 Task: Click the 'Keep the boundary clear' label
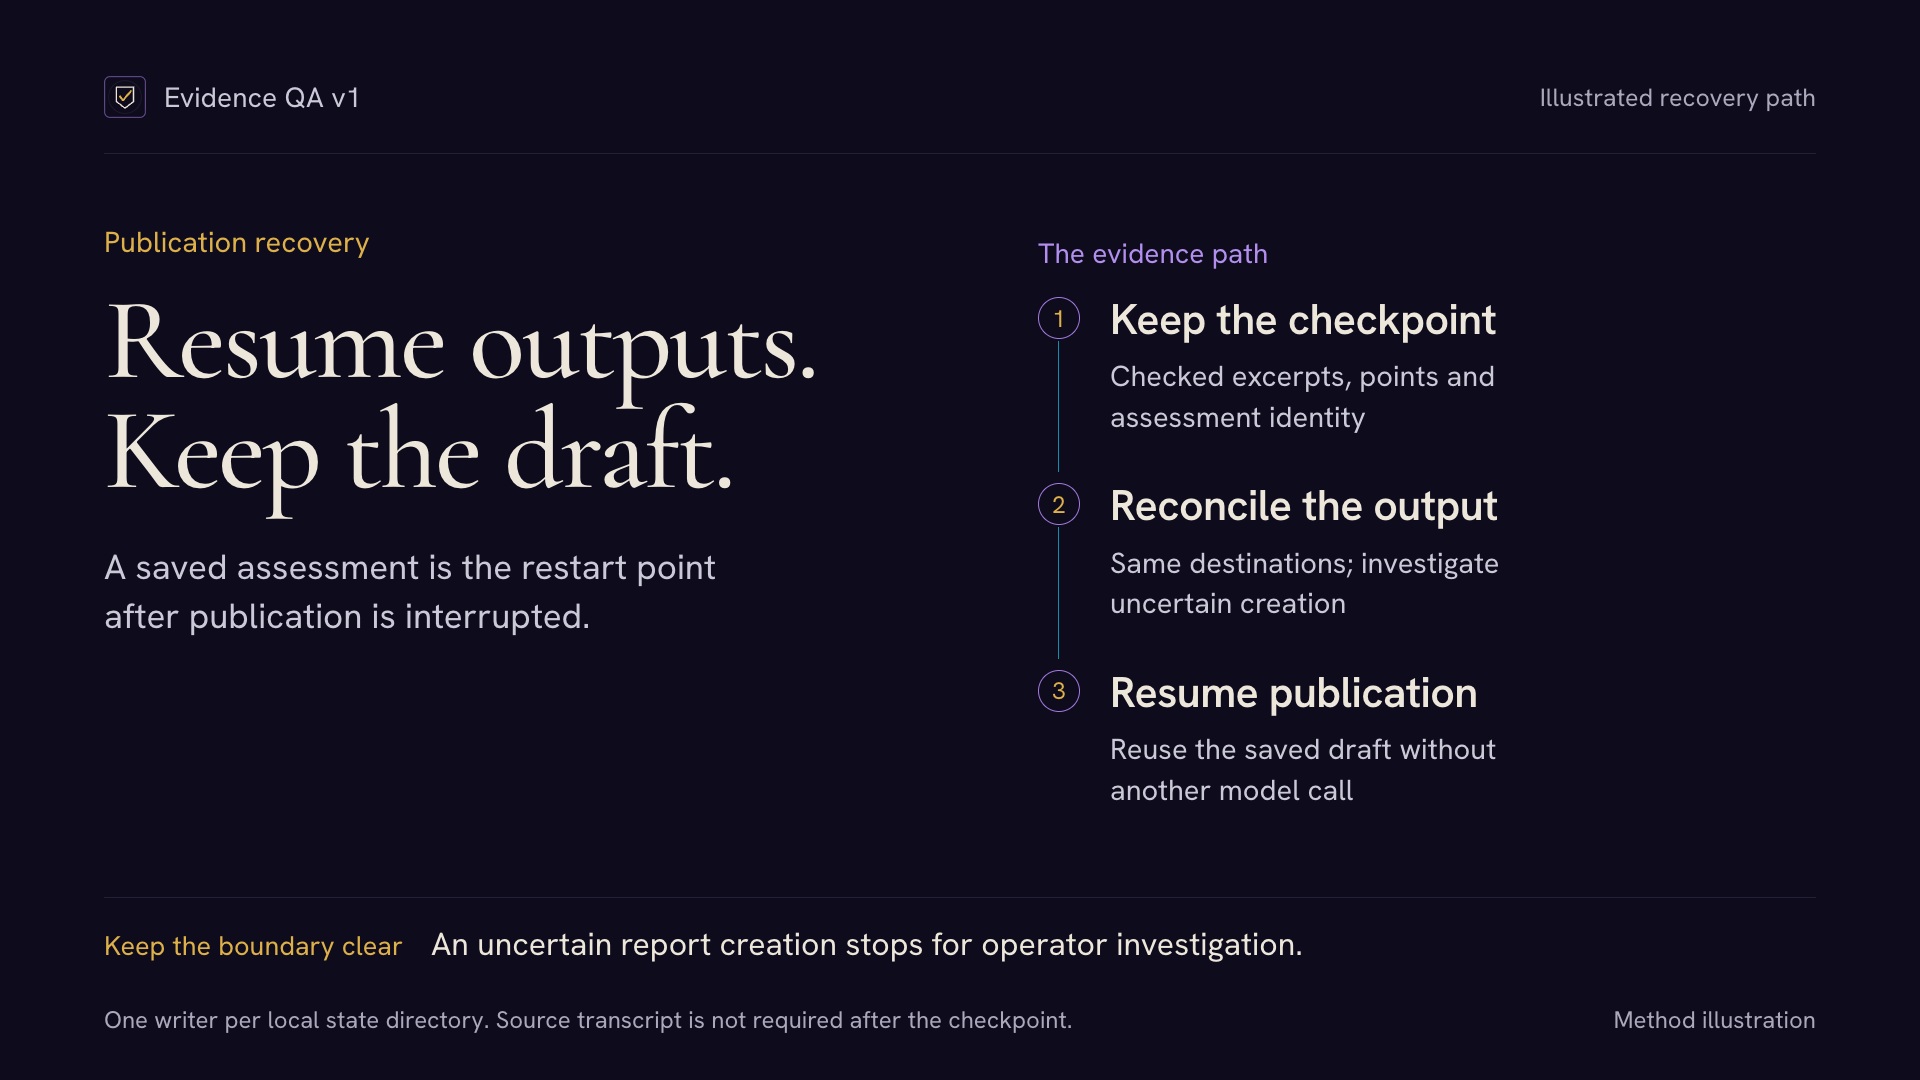click(253, 946)
